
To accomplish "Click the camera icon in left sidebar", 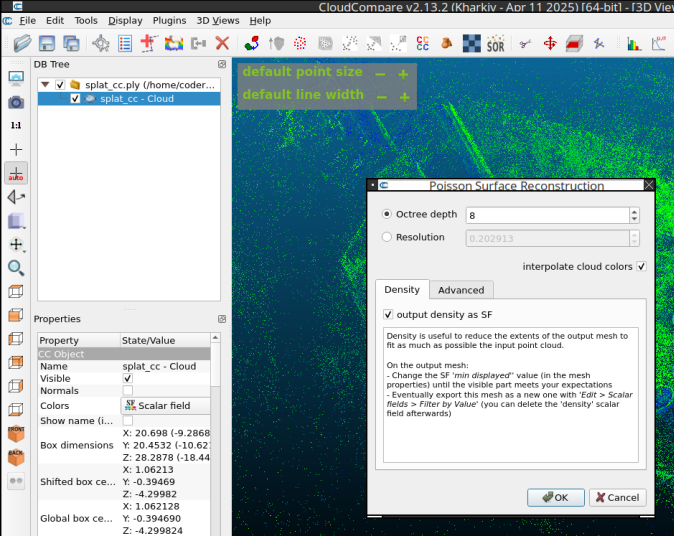I will point(16,102).
